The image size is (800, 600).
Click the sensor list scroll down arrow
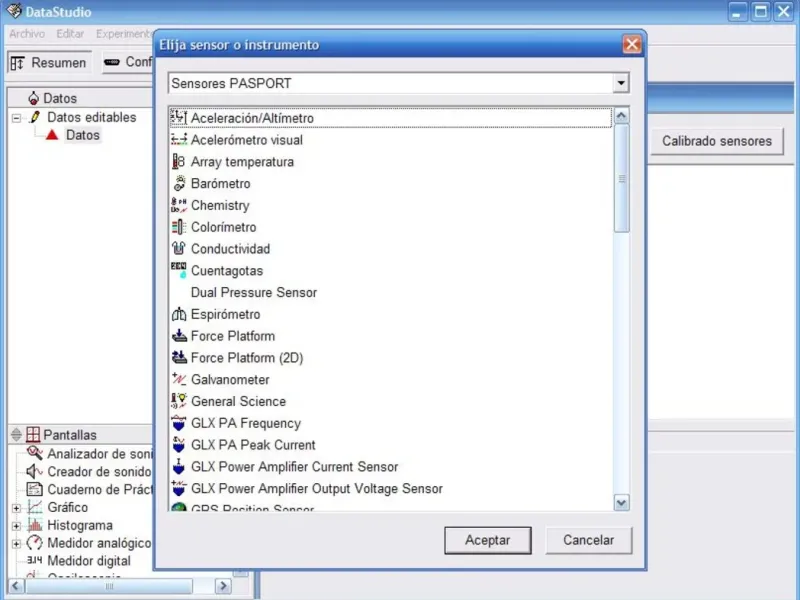pyautogui.click(x=621, y=503)
